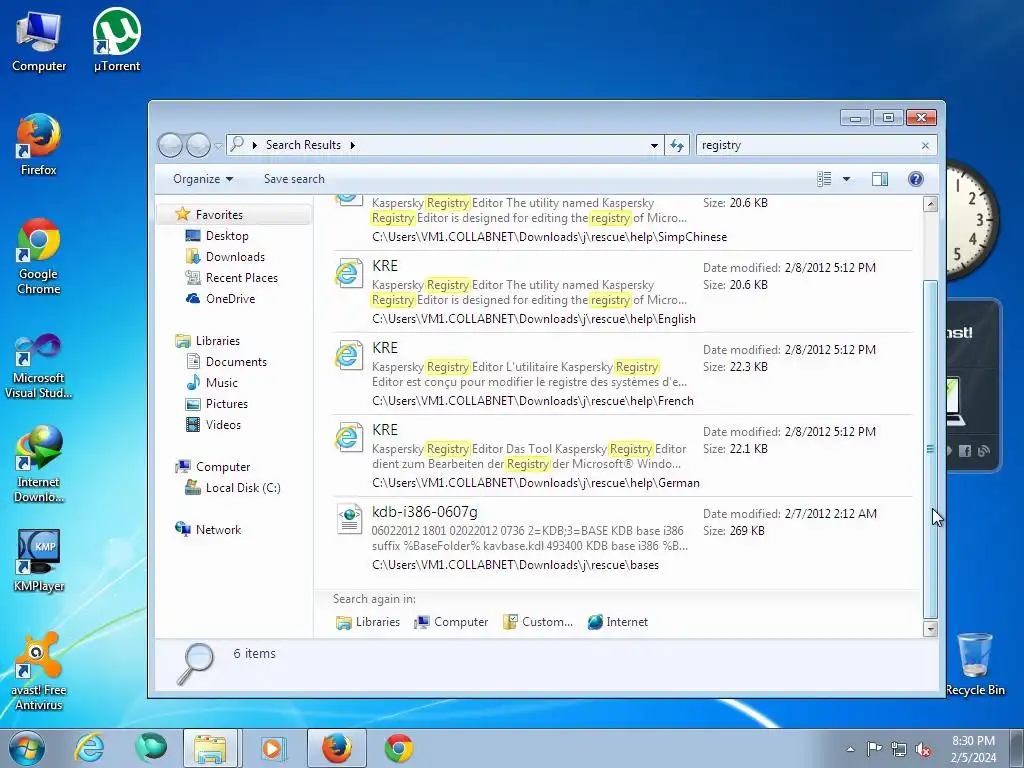The image size is (1024, 768).
Task: Open the Documents library
Action: (236, 362)
